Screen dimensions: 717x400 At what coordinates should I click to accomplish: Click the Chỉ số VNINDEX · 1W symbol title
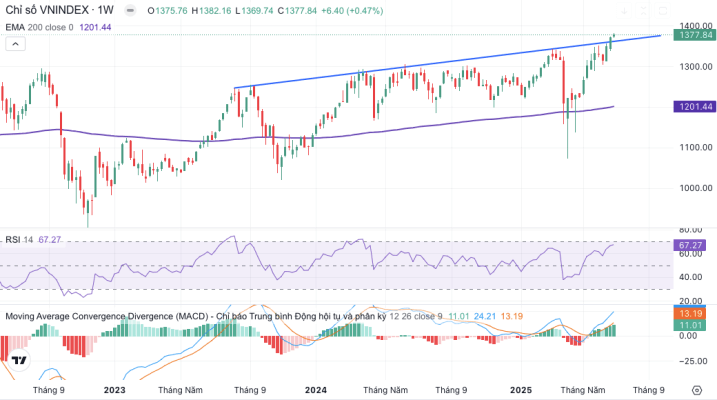(x=59, y=10)
